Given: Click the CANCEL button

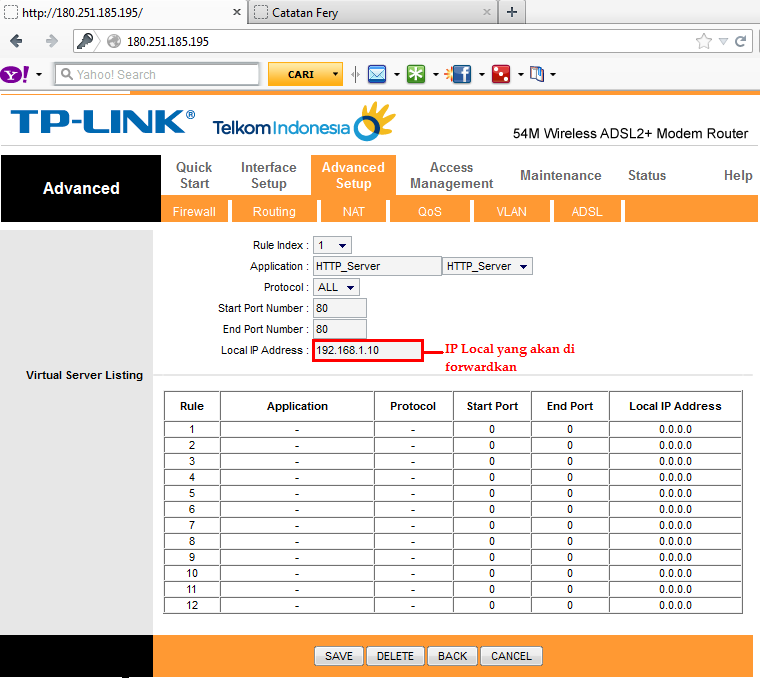Looking at the screenshot, I should click(511, 656).
